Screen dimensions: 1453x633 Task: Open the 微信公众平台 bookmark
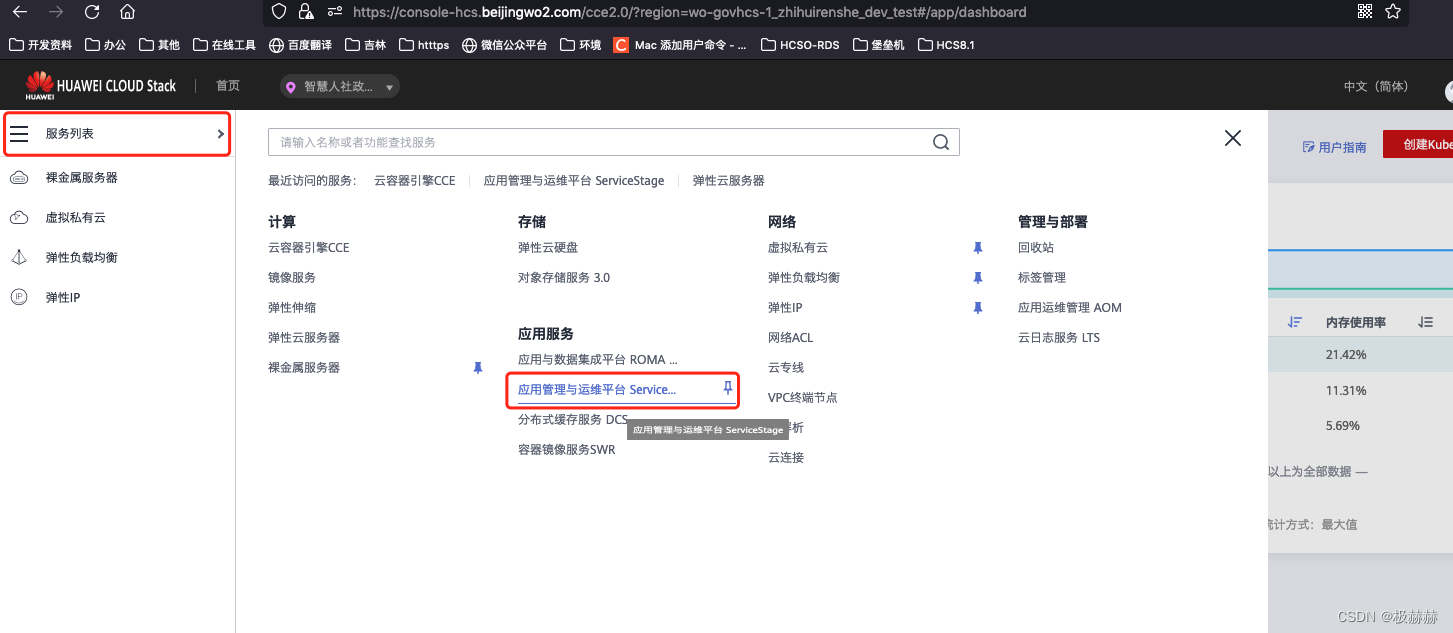(505, 45)
